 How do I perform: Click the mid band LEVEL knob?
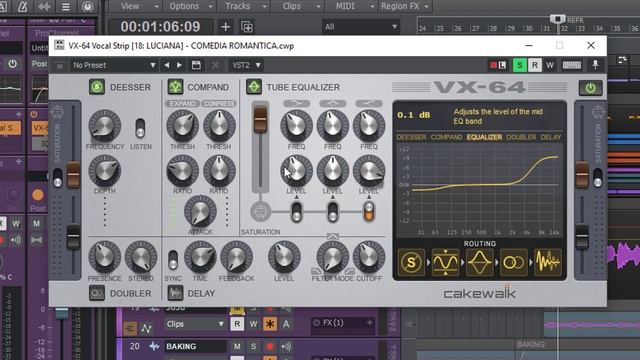333,171
